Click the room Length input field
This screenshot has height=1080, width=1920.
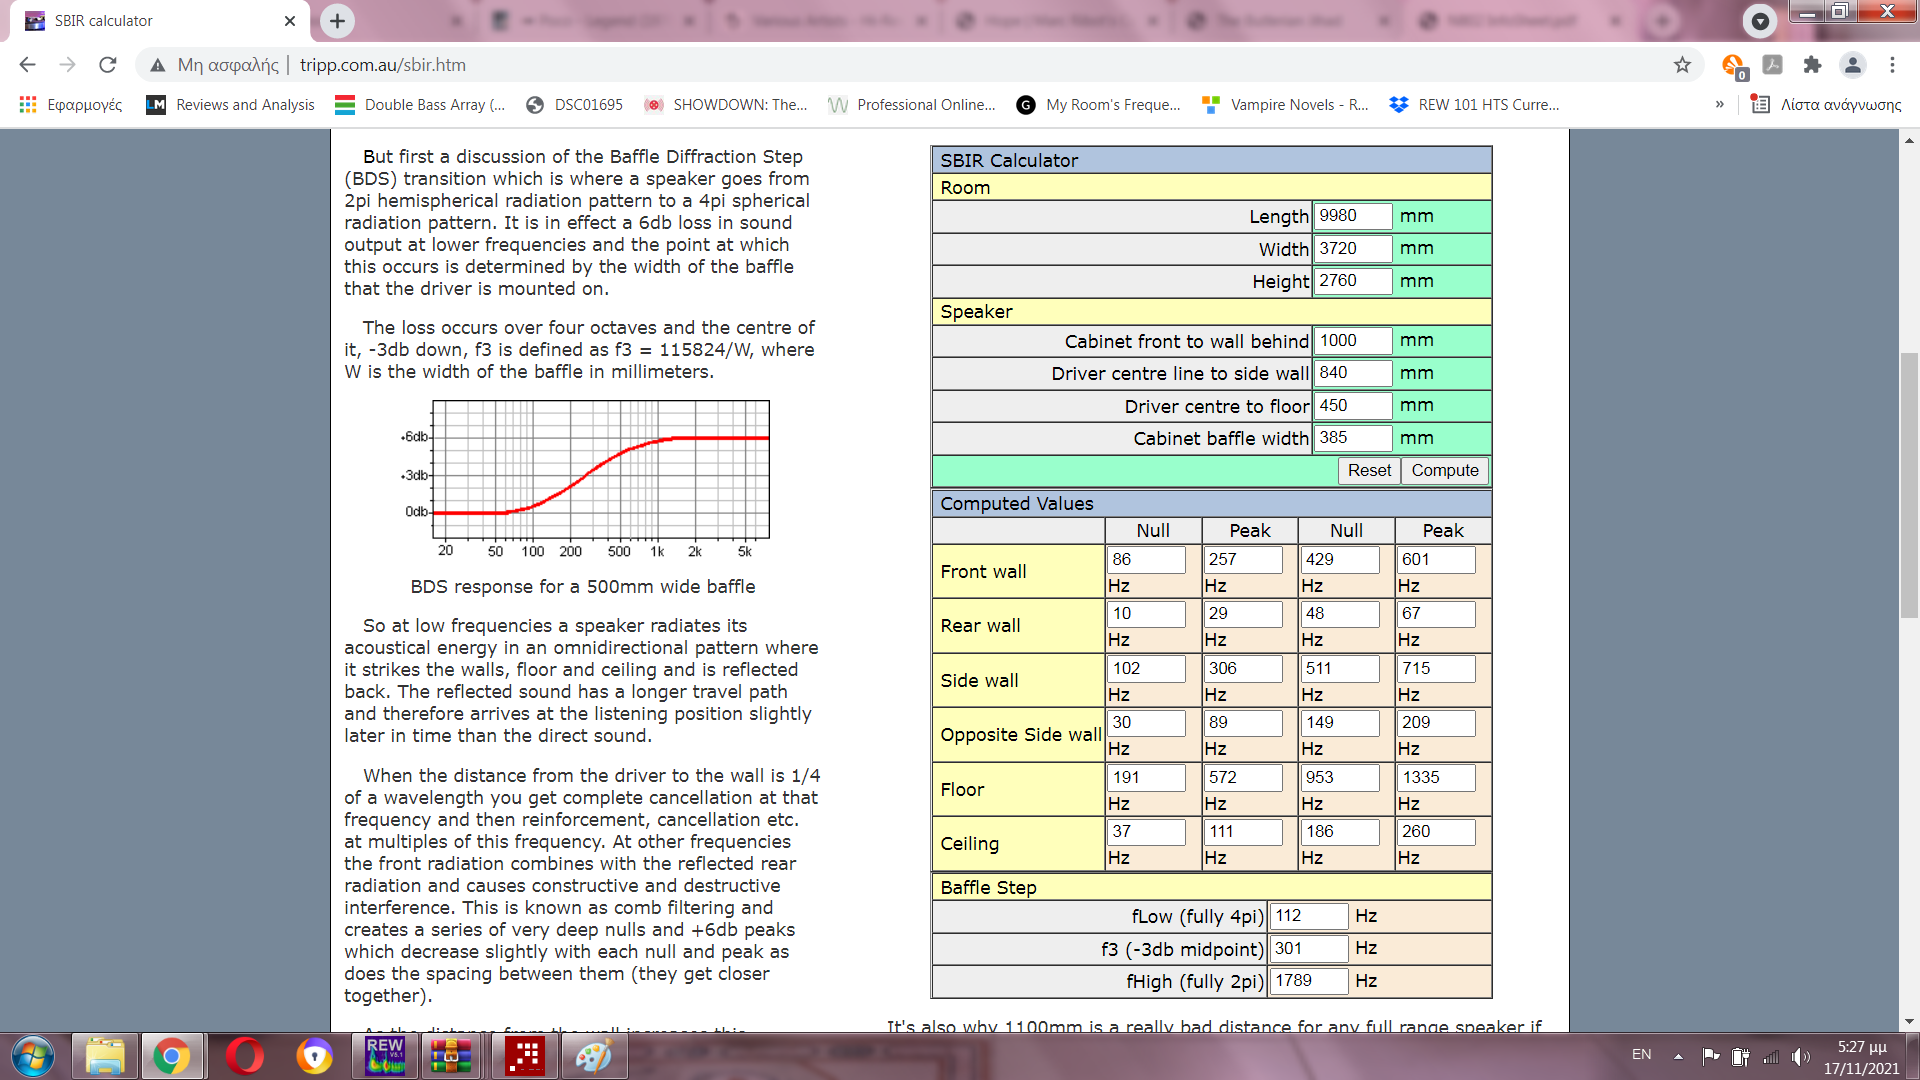pos(1351,216)
